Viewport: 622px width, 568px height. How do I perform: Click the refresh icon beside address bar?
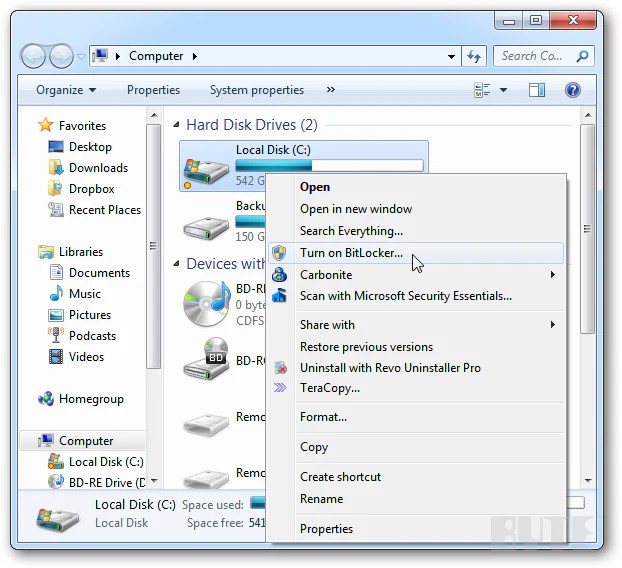pyautogui.click(x=474, y=56)
